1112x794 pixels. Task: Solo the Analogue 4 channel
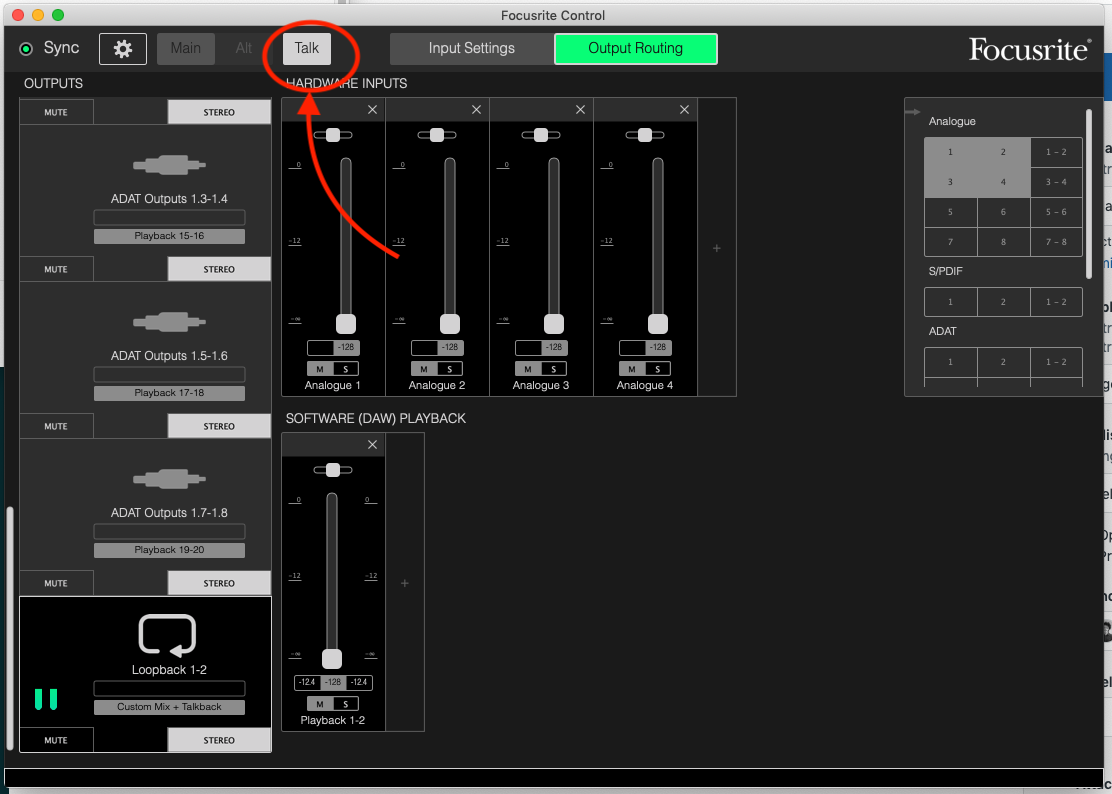(x=657, y=369)
